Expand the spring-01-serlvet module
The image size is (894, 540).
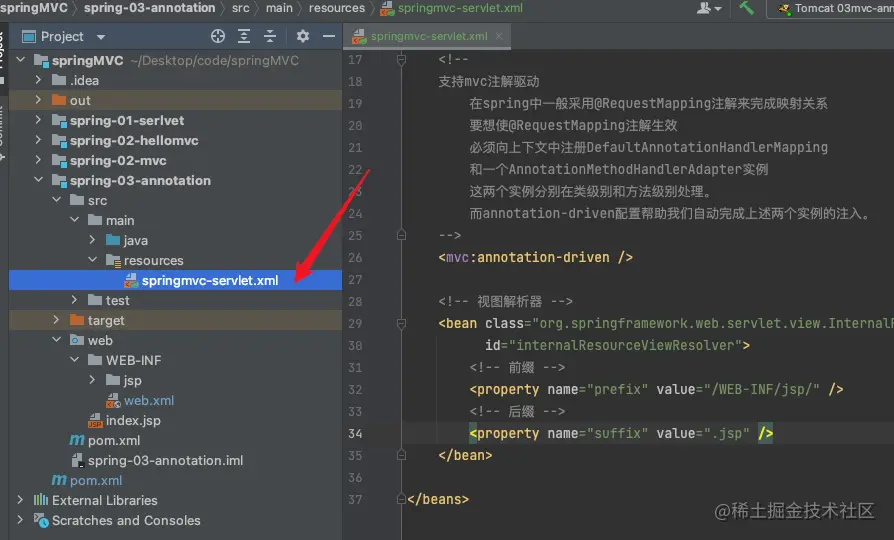click(x=38, y=120)
